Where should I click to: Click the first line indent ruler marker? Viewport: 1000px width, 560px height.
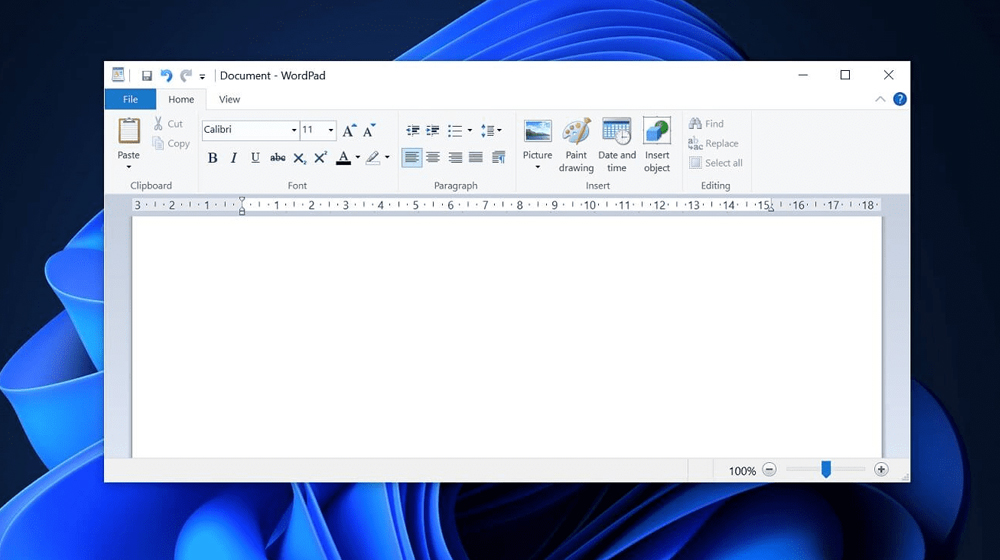click(x=242, y=201)
